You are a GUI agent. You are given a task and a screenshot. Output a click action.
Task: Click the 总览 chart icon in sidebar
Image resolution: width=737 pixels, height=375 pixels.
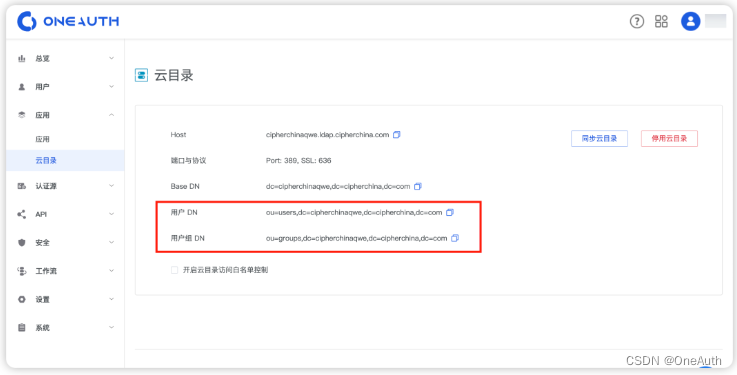coord(22,58)
